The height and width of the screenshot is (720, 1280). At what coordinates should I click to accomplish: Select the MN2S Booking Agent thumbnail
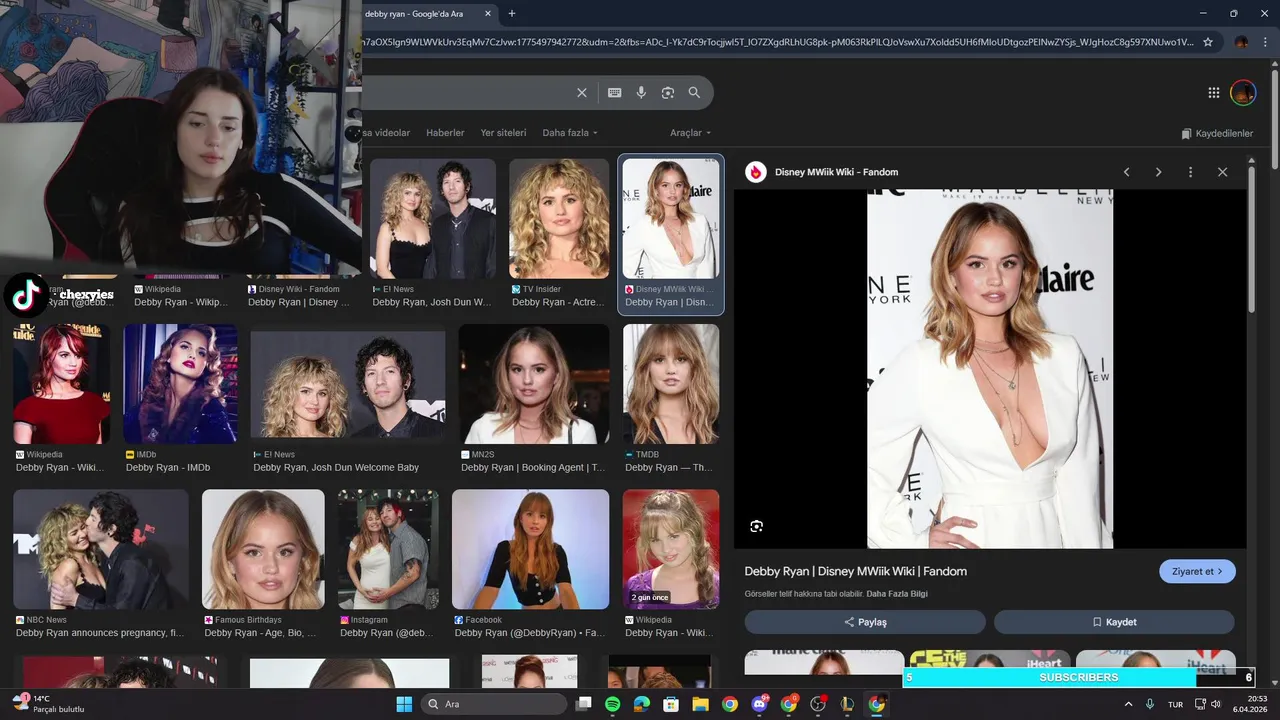click(534, 384)
